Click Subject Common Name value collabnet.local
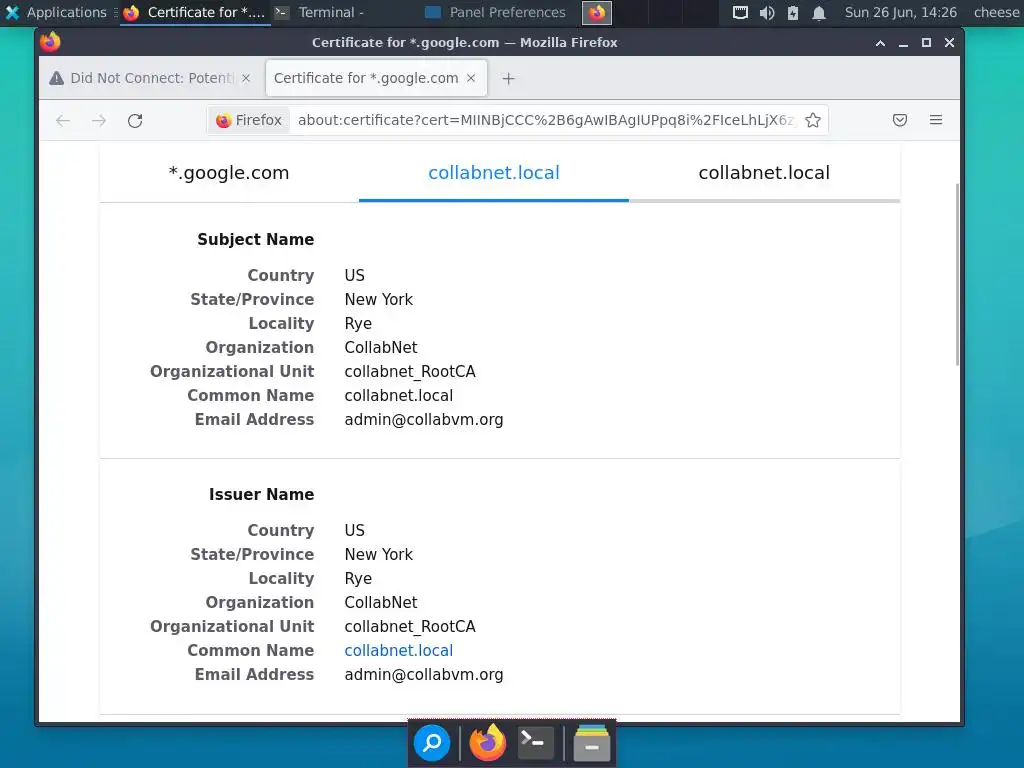The height and width of the screenshot is (768, 1024). [398, 396]
